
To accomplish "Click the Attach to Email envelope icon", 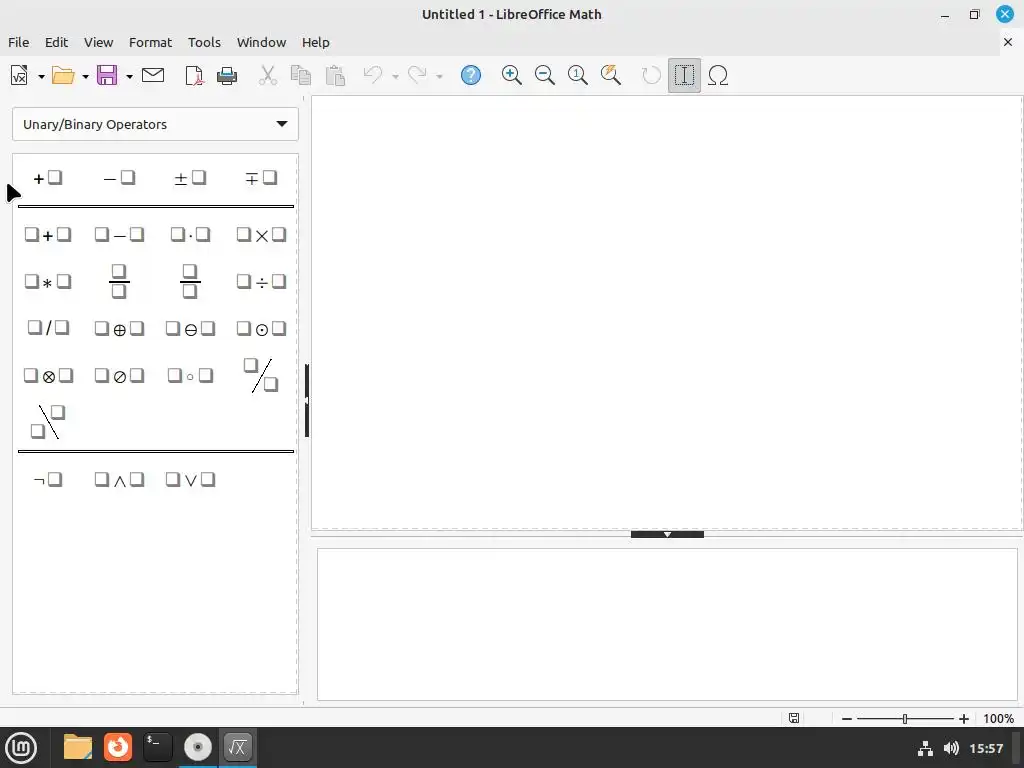I will click(153, 75).
